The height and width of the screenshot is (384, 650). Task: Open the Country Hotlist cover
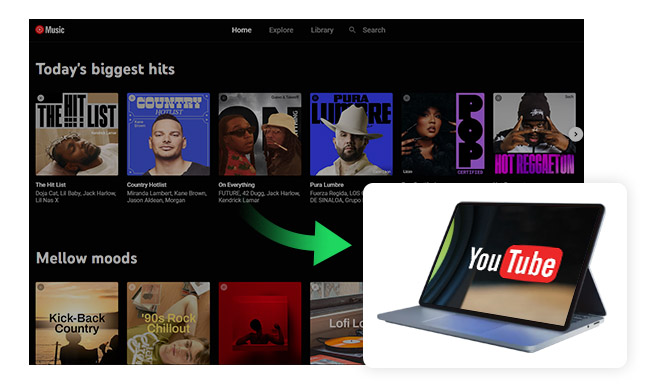(168, 134)
